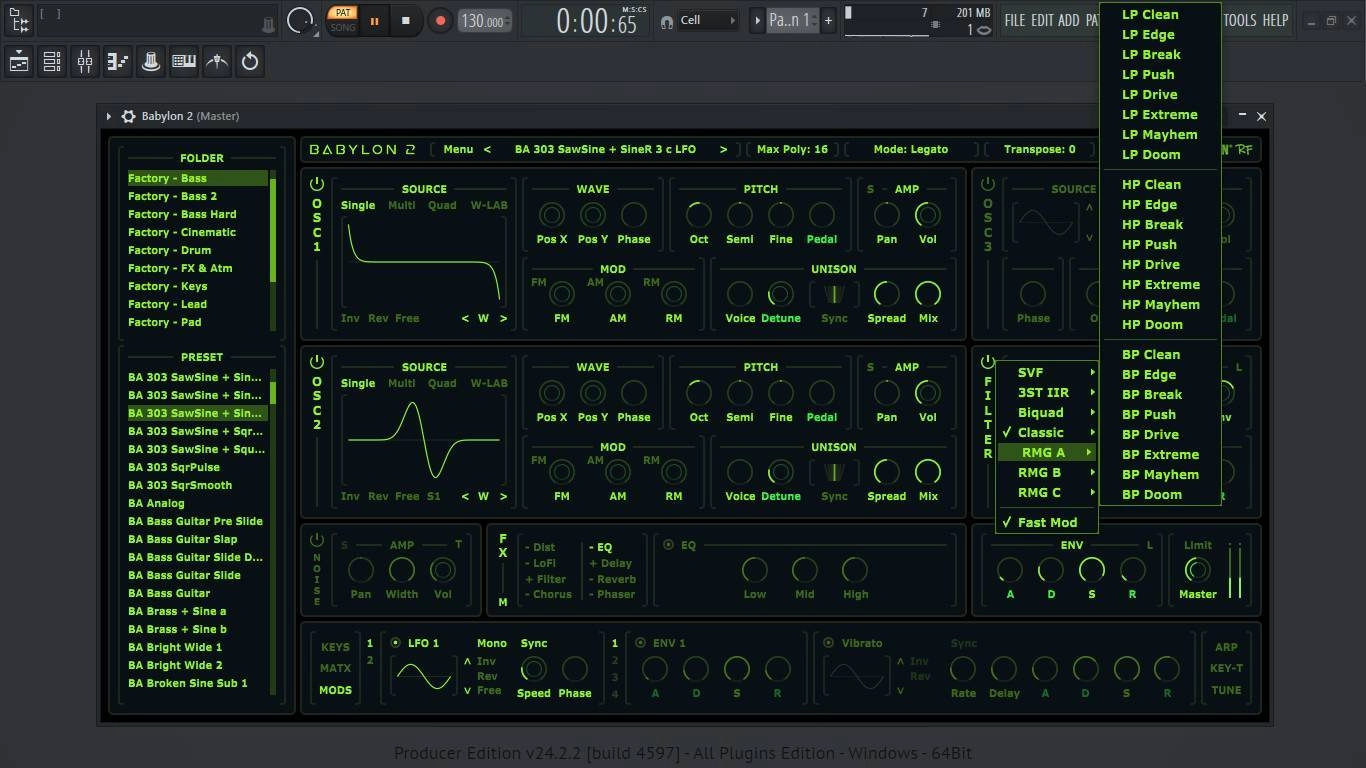Stop playback in the transport
Image resolution: width=1366 pixels, height=768 pixels.
point(405,20)
